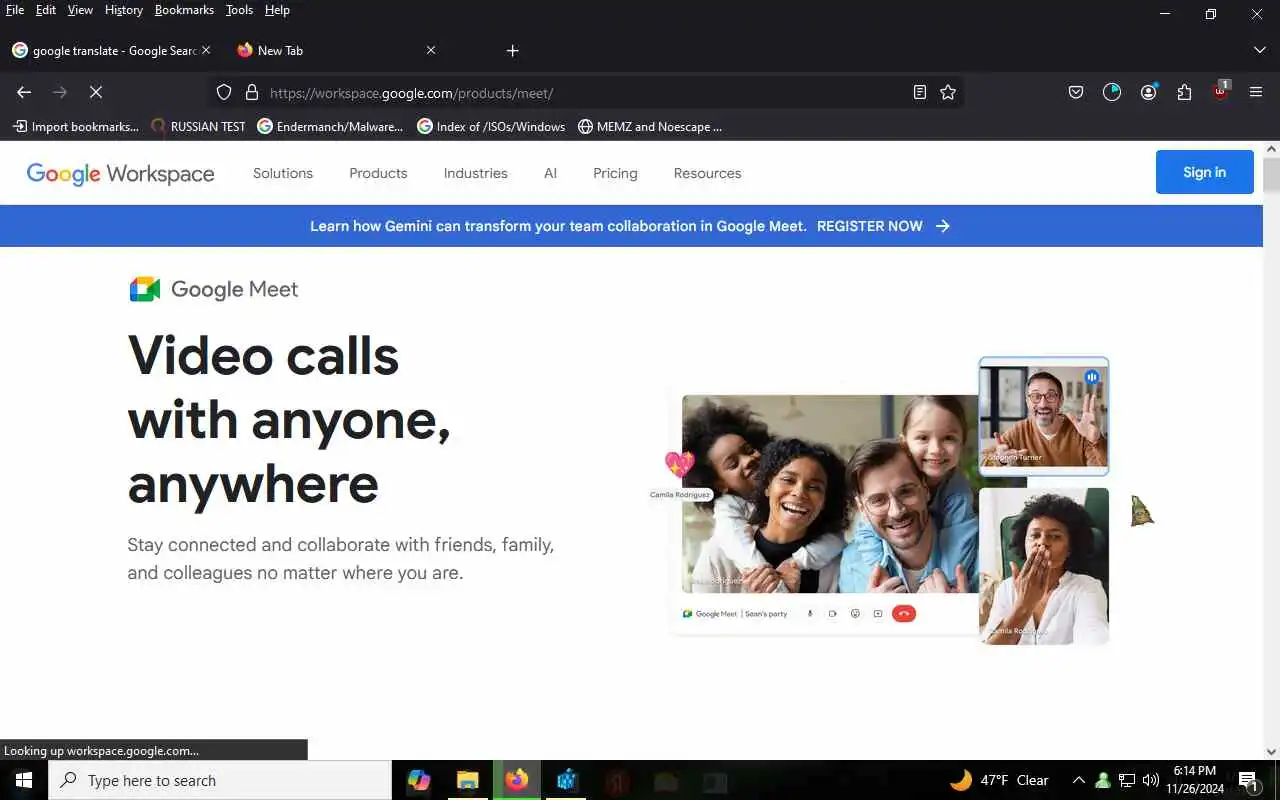Bookmark this page with the star icon
Image resolution: width=1280 pixels, height=800 pixels.
948,92
